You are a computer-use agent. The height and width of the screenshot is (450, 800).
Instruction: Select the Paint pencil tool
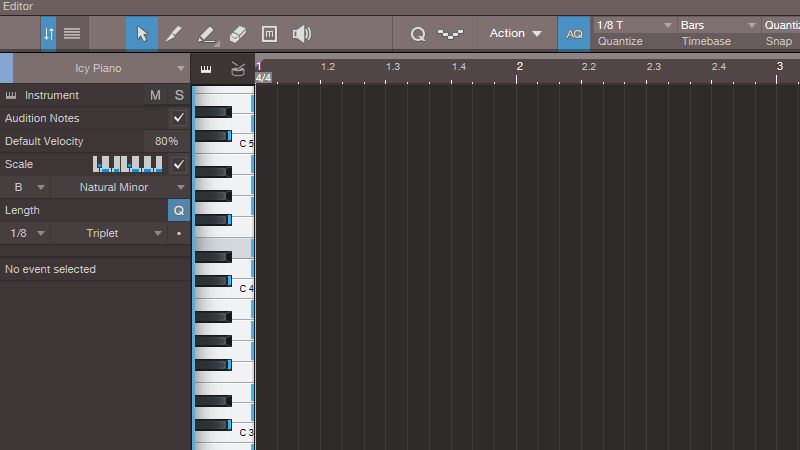pos(173,34)
